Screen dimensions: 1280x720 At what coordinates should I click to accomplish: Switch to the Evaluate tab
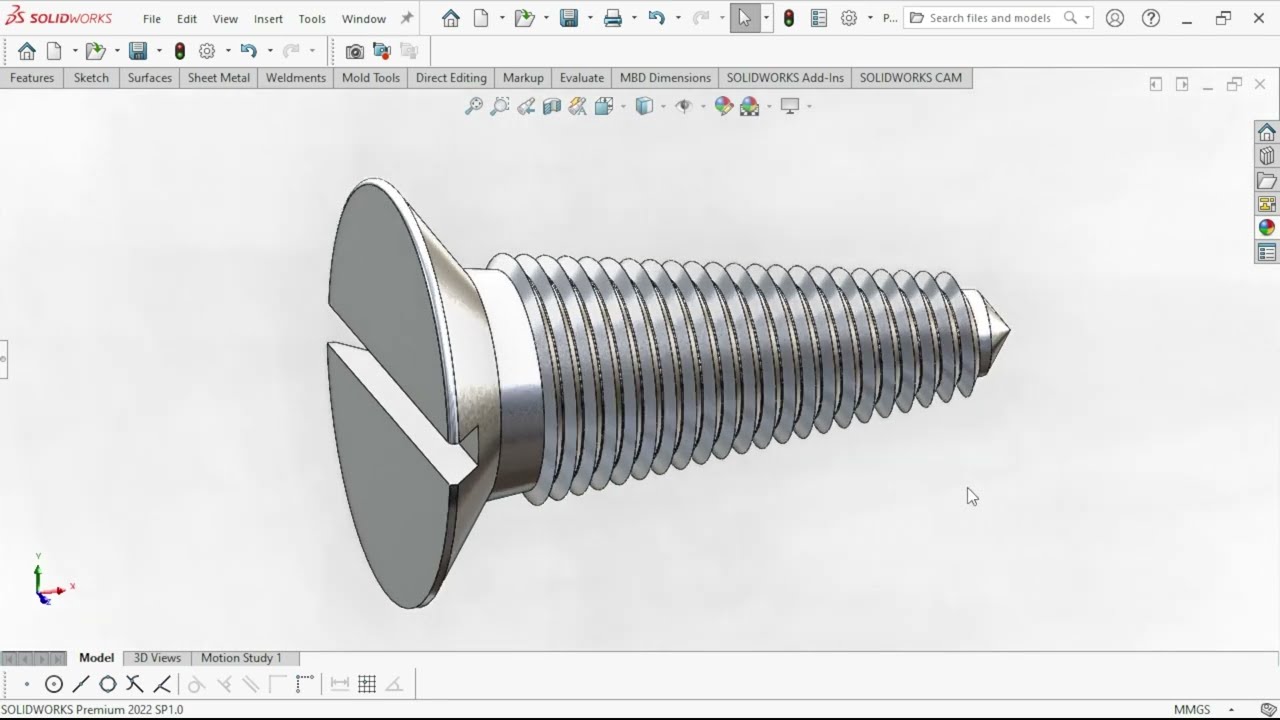pyautogui.click(x=582, y=78)
